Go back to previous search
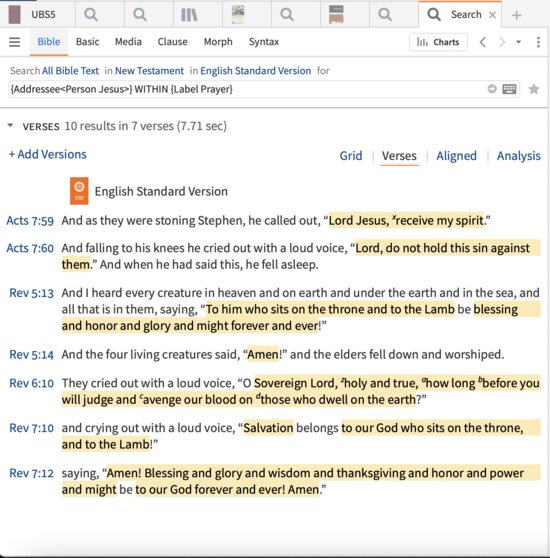Image resolution: width=550 pixels, height=558 pixels. click(482, 42)
